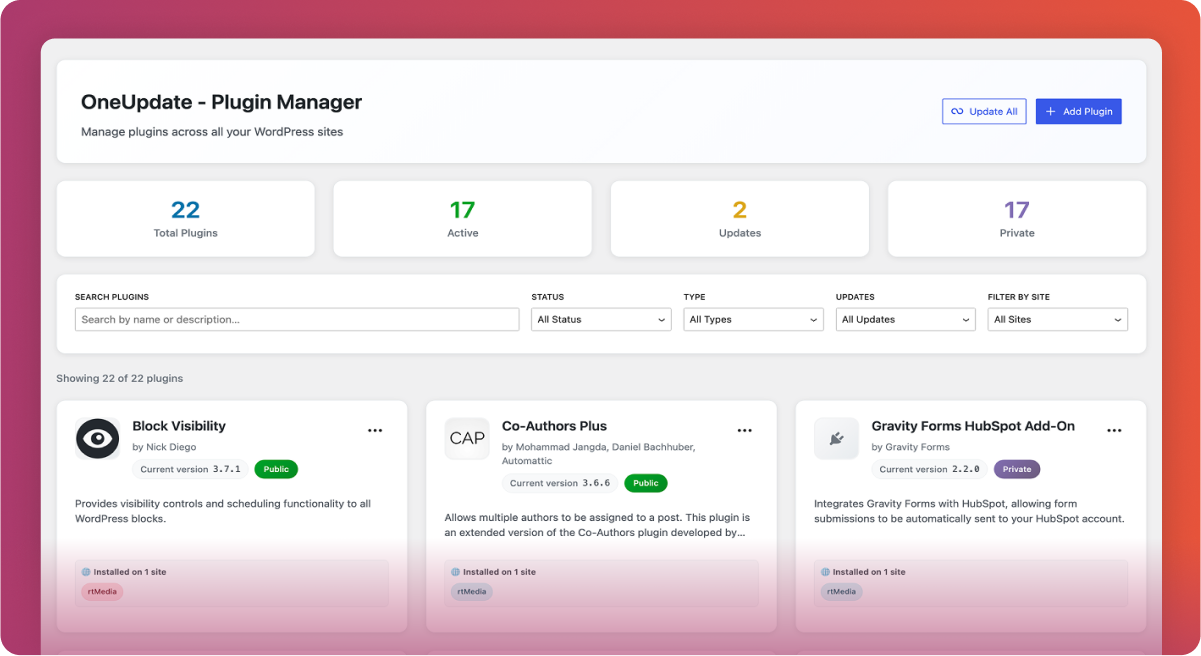Click the globe icon in Block Visibility card

(86, 572)
